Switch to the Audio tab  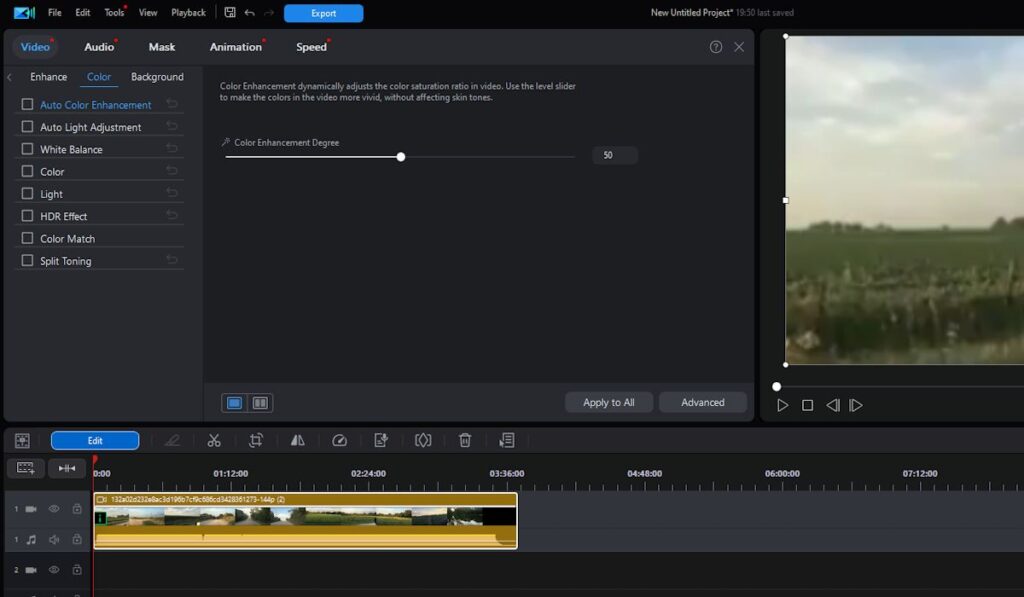point(99,47)
